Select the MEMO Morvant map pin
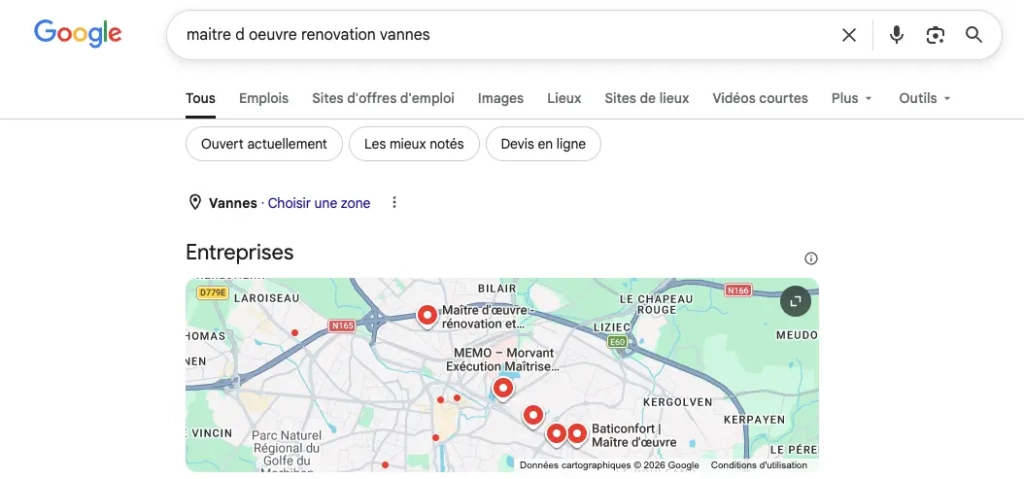 [x=502, y=389]
